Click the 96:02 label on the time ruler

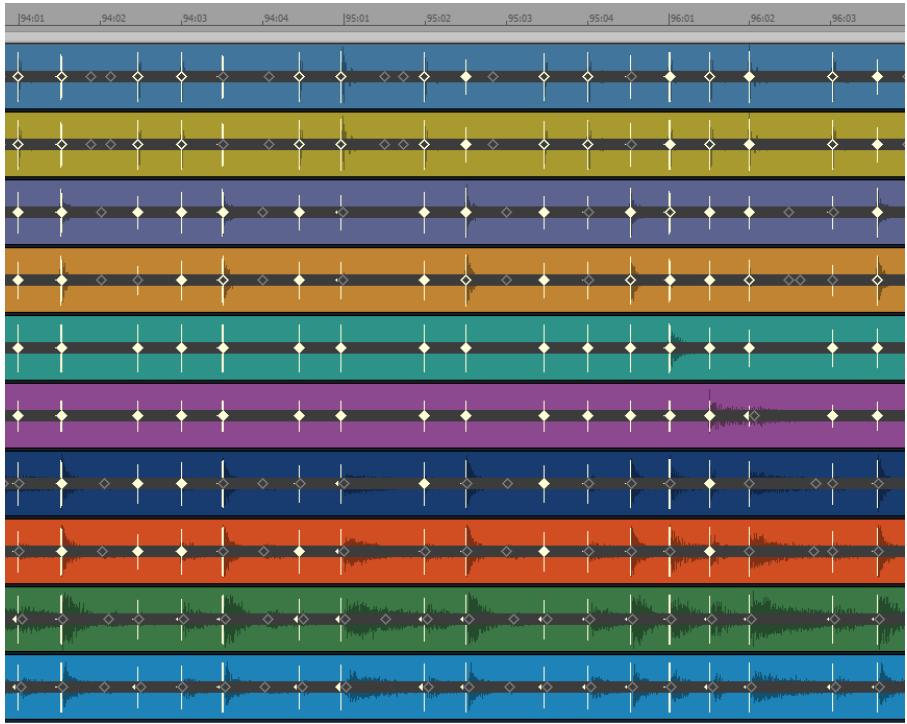click(762, 19)
